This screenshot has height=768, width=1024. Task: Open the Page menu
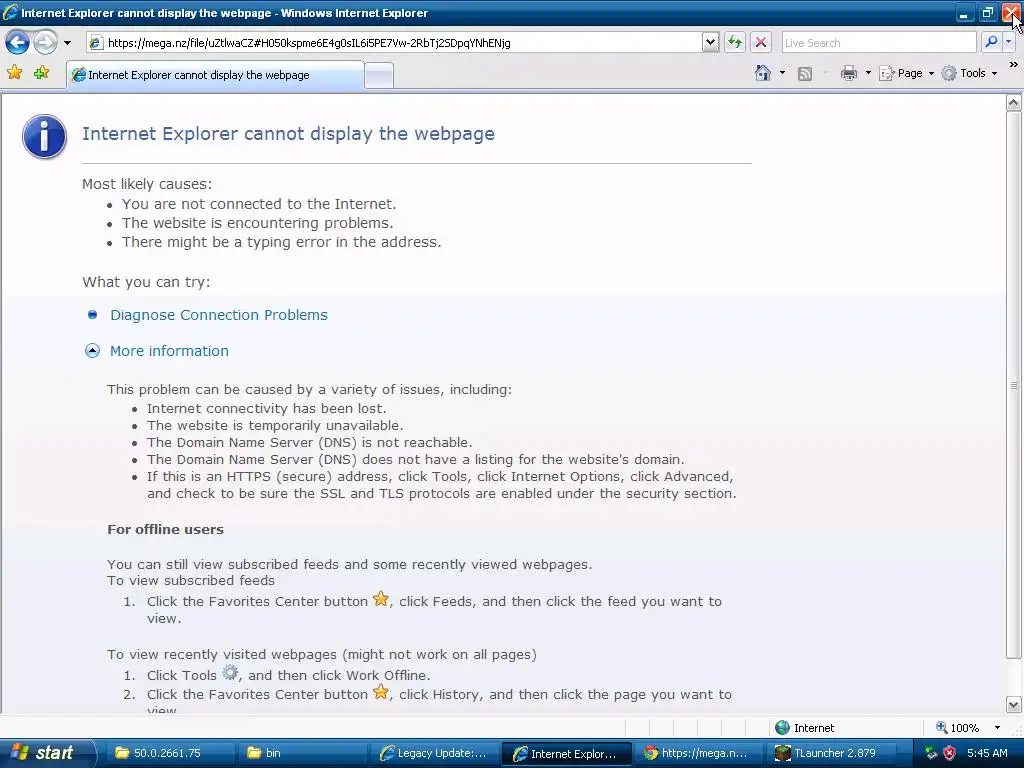click(x=906, y=73)
